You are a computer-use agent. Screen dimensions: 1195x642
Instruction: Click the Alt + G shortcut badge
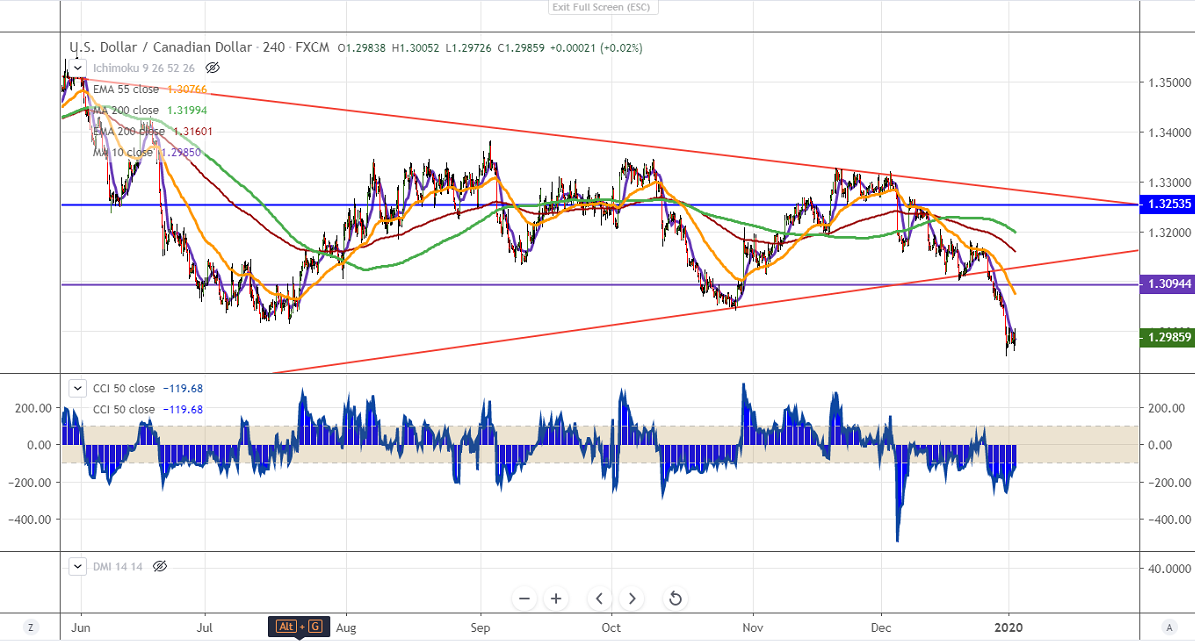(x=299, y=627)
